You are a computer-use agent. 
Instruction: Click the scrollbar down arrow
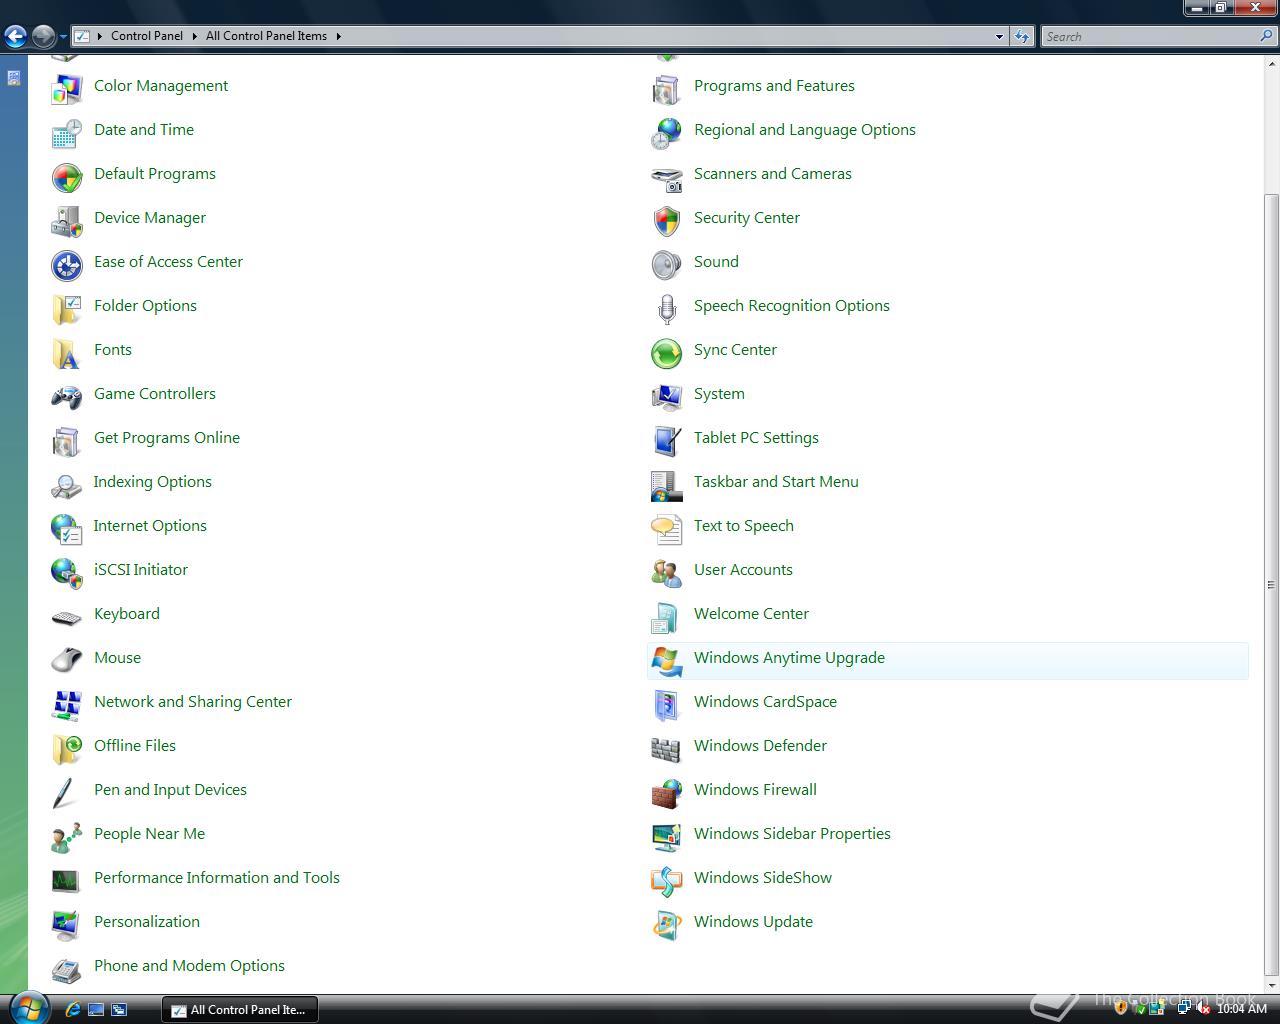(1271, 985)
